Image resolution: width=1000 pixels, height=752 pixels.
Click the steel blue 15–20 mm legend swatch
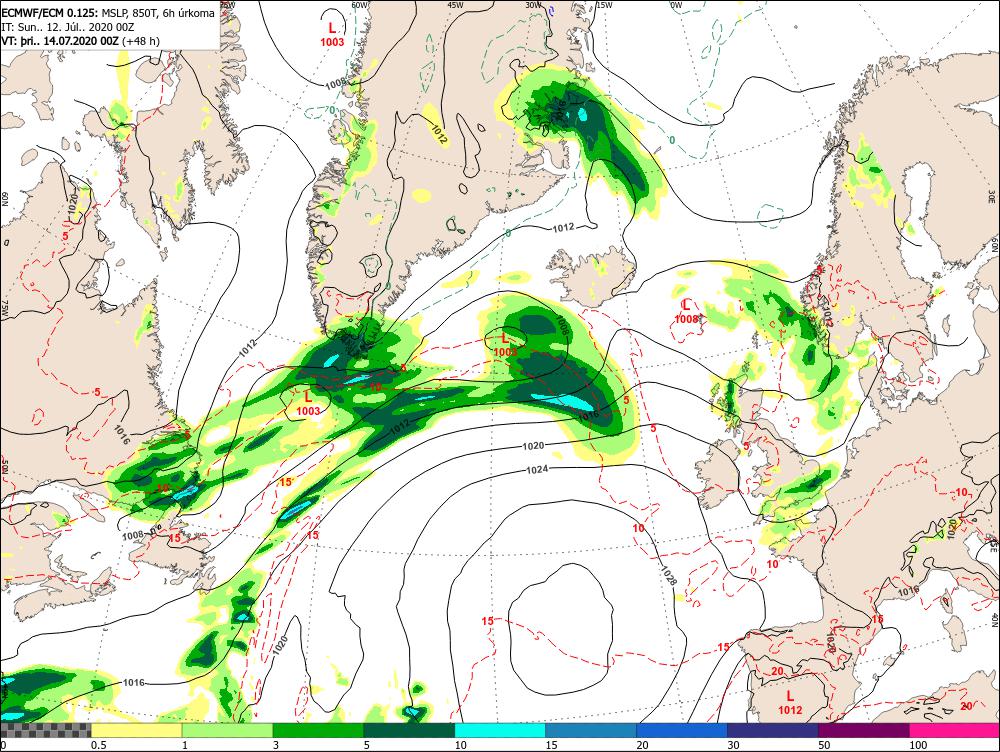click(x=591, y=730)
